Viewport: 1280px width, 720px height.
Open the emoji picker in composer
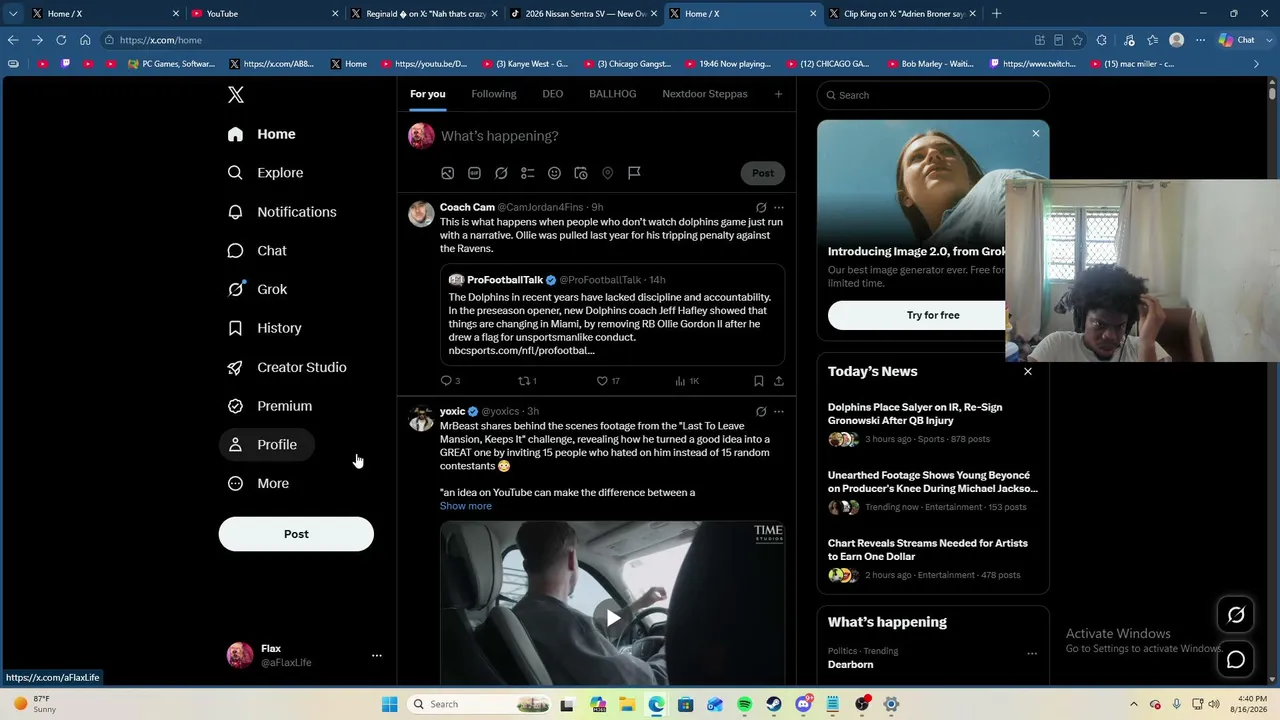tap(554, 173)
